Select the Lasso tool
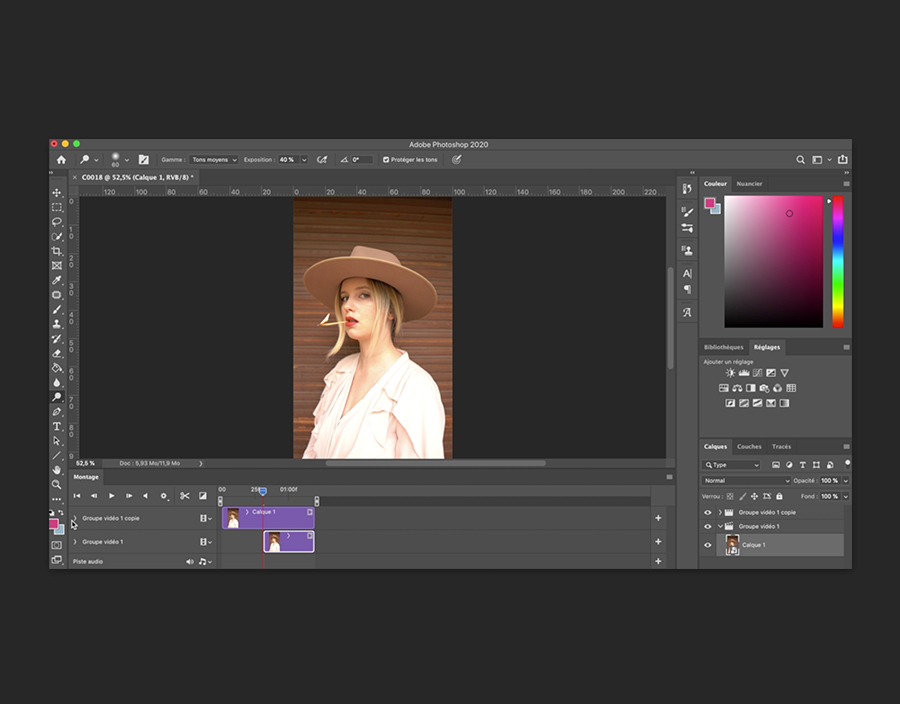 (x=57, y=221)
